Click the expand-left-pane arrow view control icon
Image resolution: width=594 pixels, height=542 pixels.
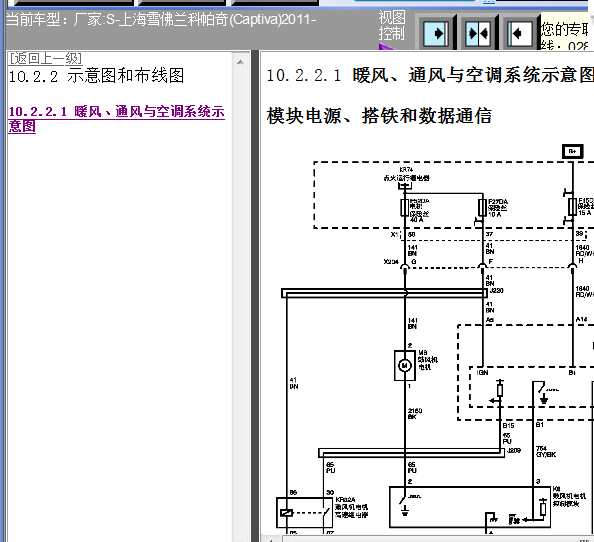tap(520, 34)
